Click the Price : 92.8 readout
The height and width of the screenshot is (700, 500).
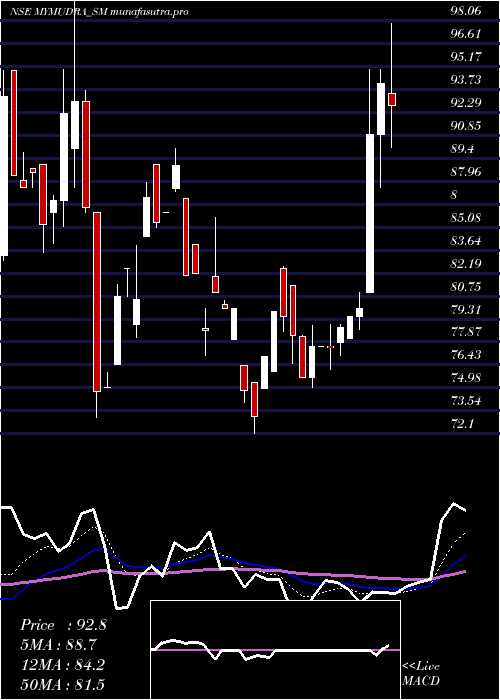click(x=63, y=625)
